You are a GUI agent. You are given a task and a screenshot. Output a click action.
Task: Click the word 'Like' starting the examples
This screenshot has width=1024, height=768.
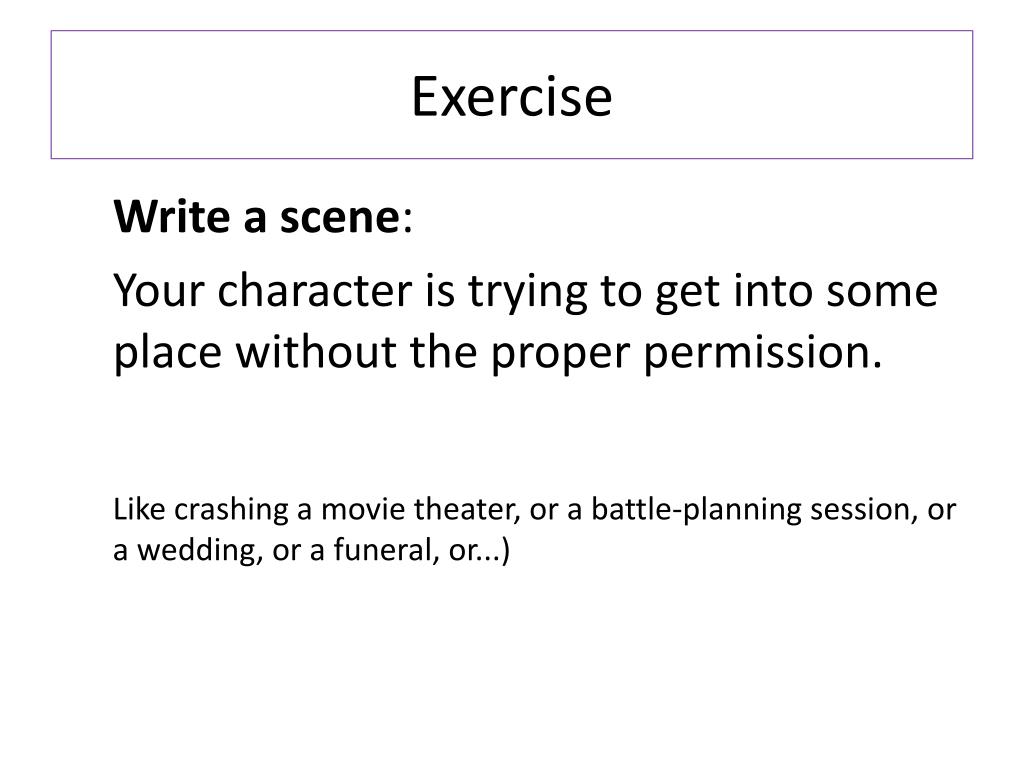(136, 509)
